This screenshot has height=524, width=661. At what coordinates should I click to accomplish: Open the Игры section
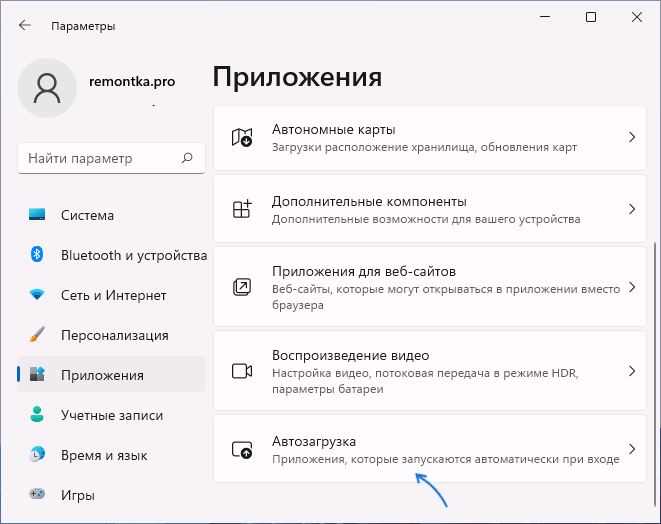pyautogui.click(x=111, y=494)
